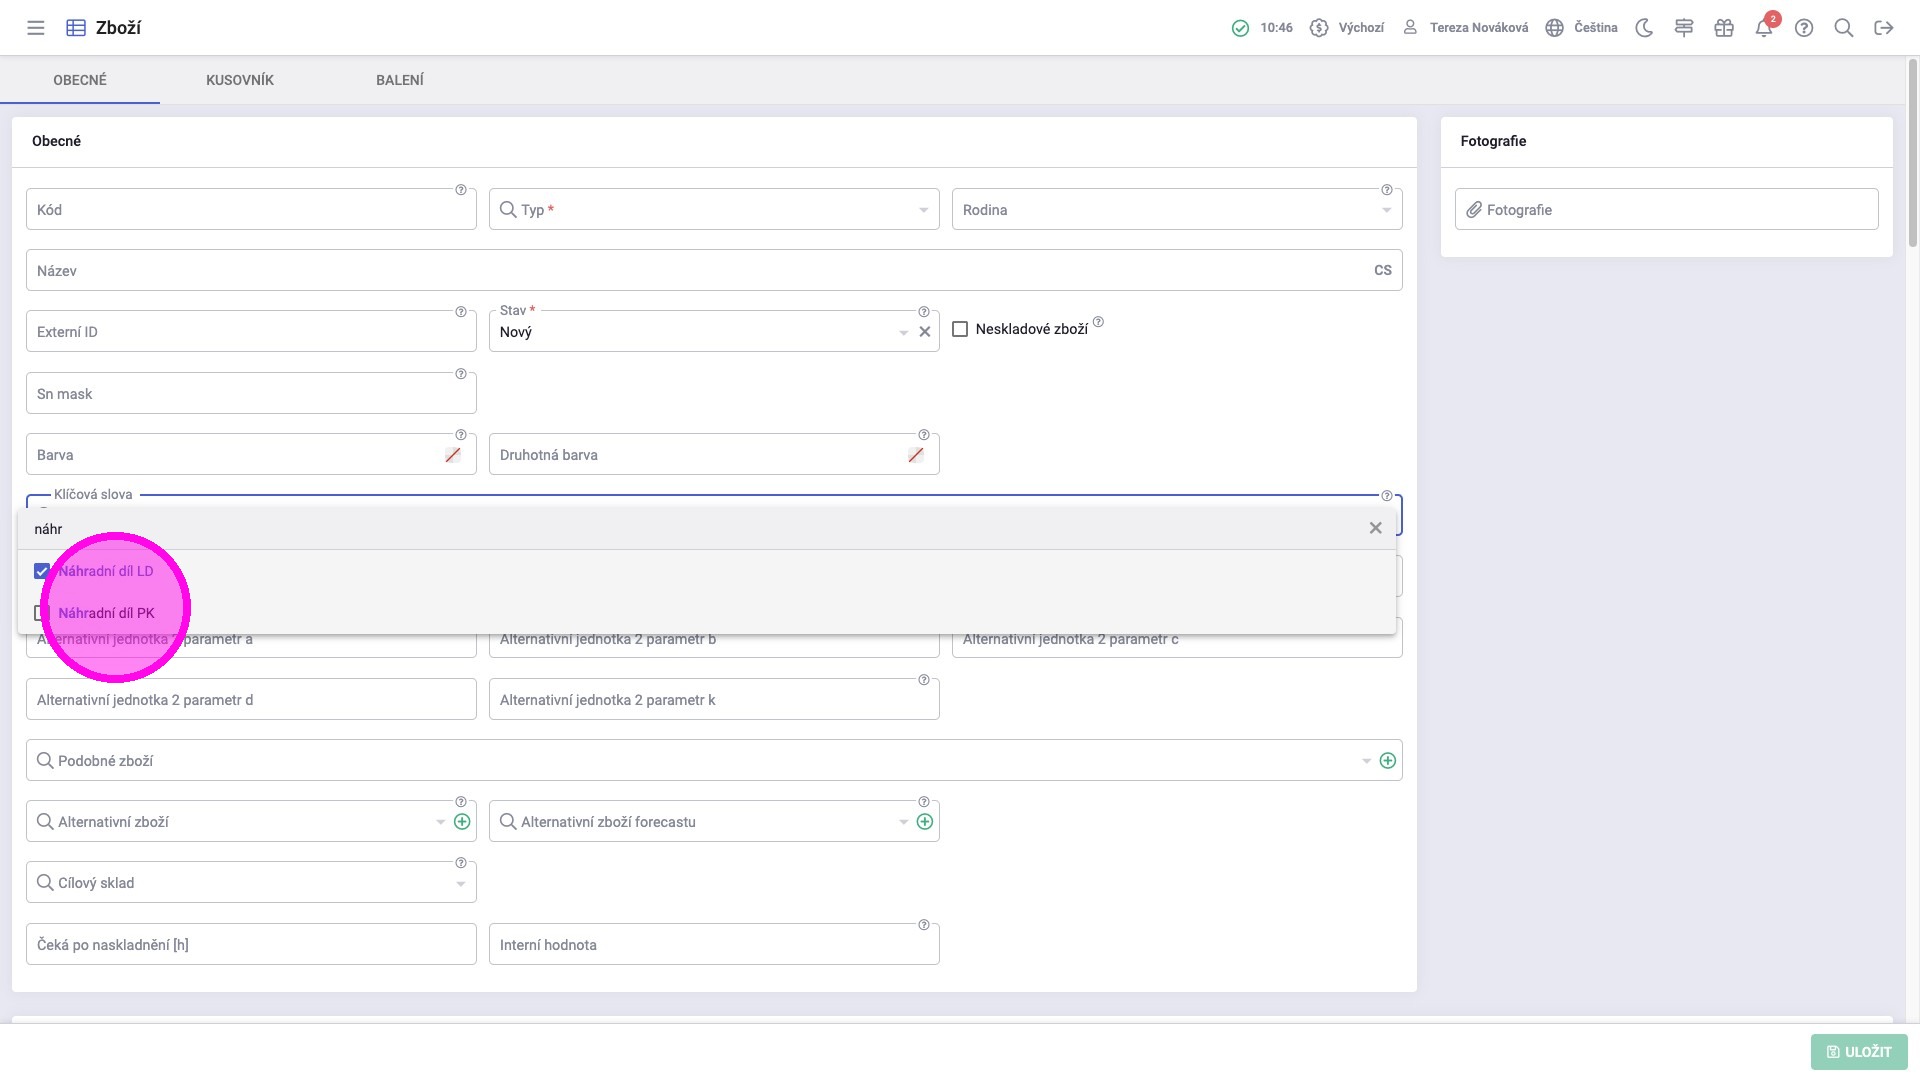Open notifications bell icon
1920x1080 pixels.
[1764, 28]
